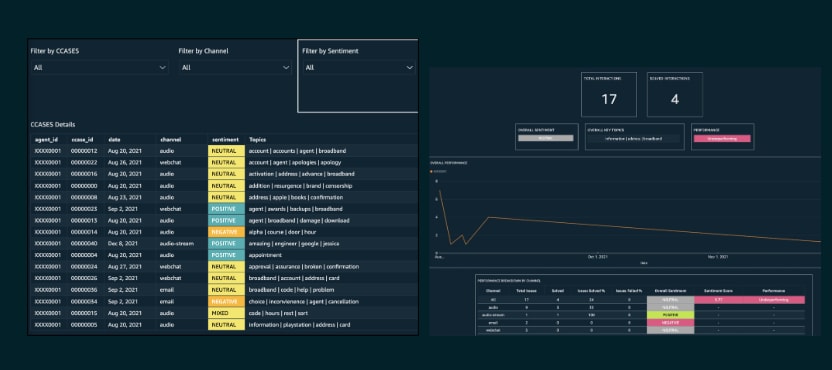Image resolution: width=832 pixels, height=370 pixels.
Task: Click POSITIVE cell in performance breakdown audio-stream row
Action: pyautogui.click(x=670, y=315)
